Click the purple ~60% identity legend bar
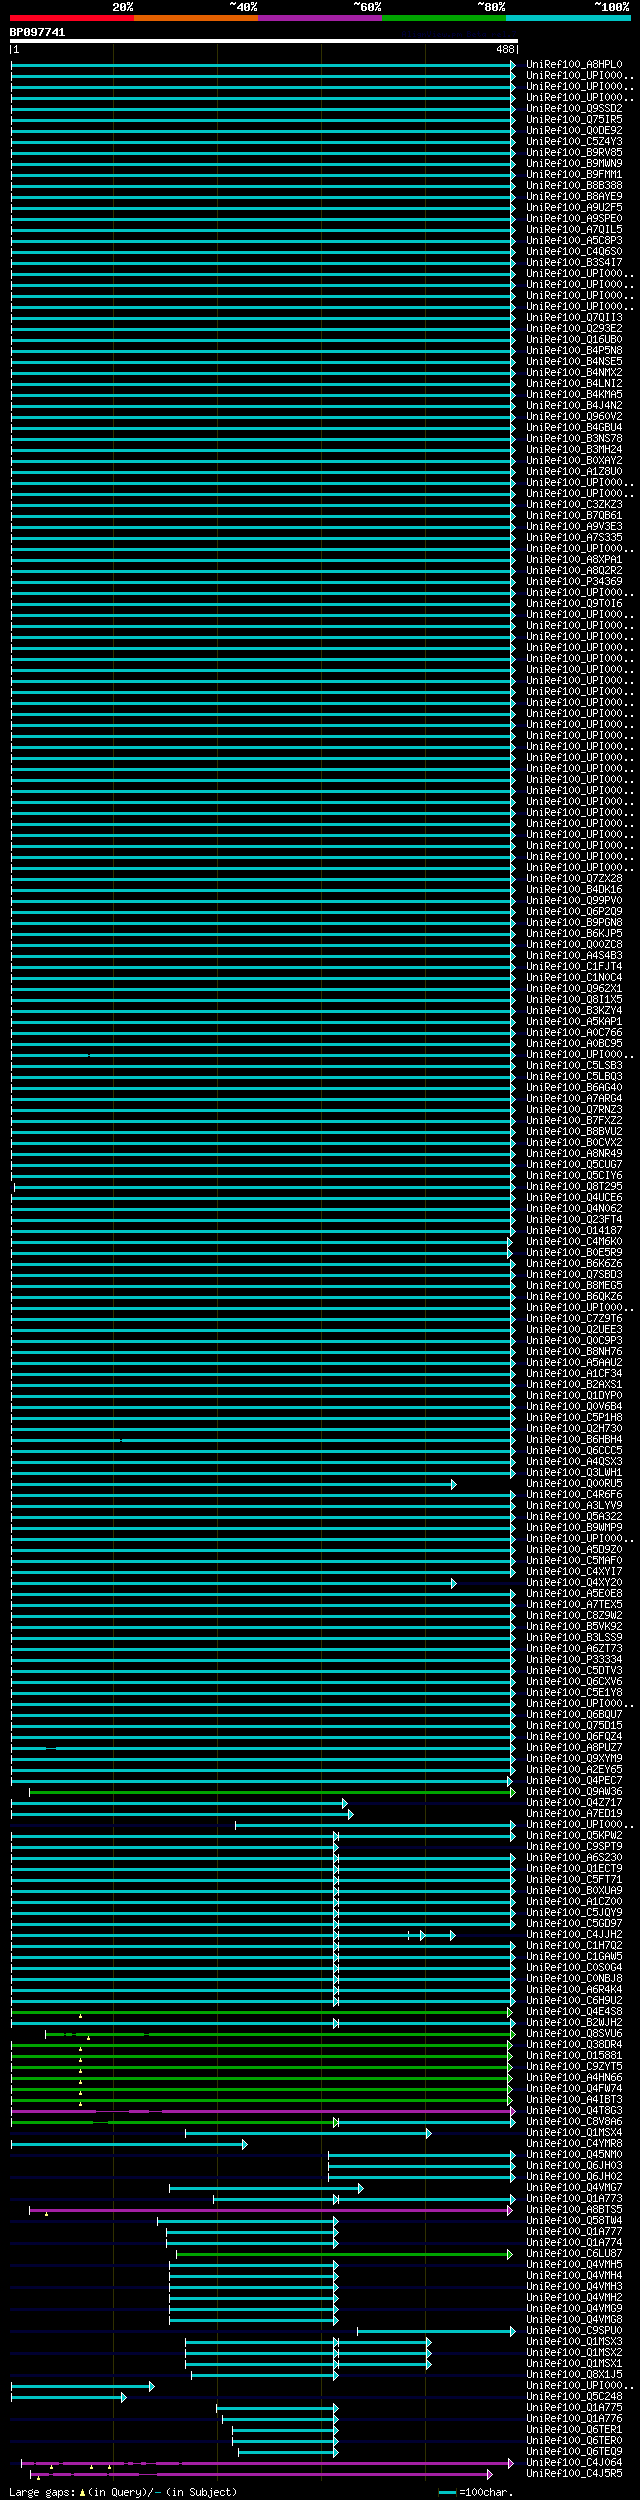 (319, 18)
